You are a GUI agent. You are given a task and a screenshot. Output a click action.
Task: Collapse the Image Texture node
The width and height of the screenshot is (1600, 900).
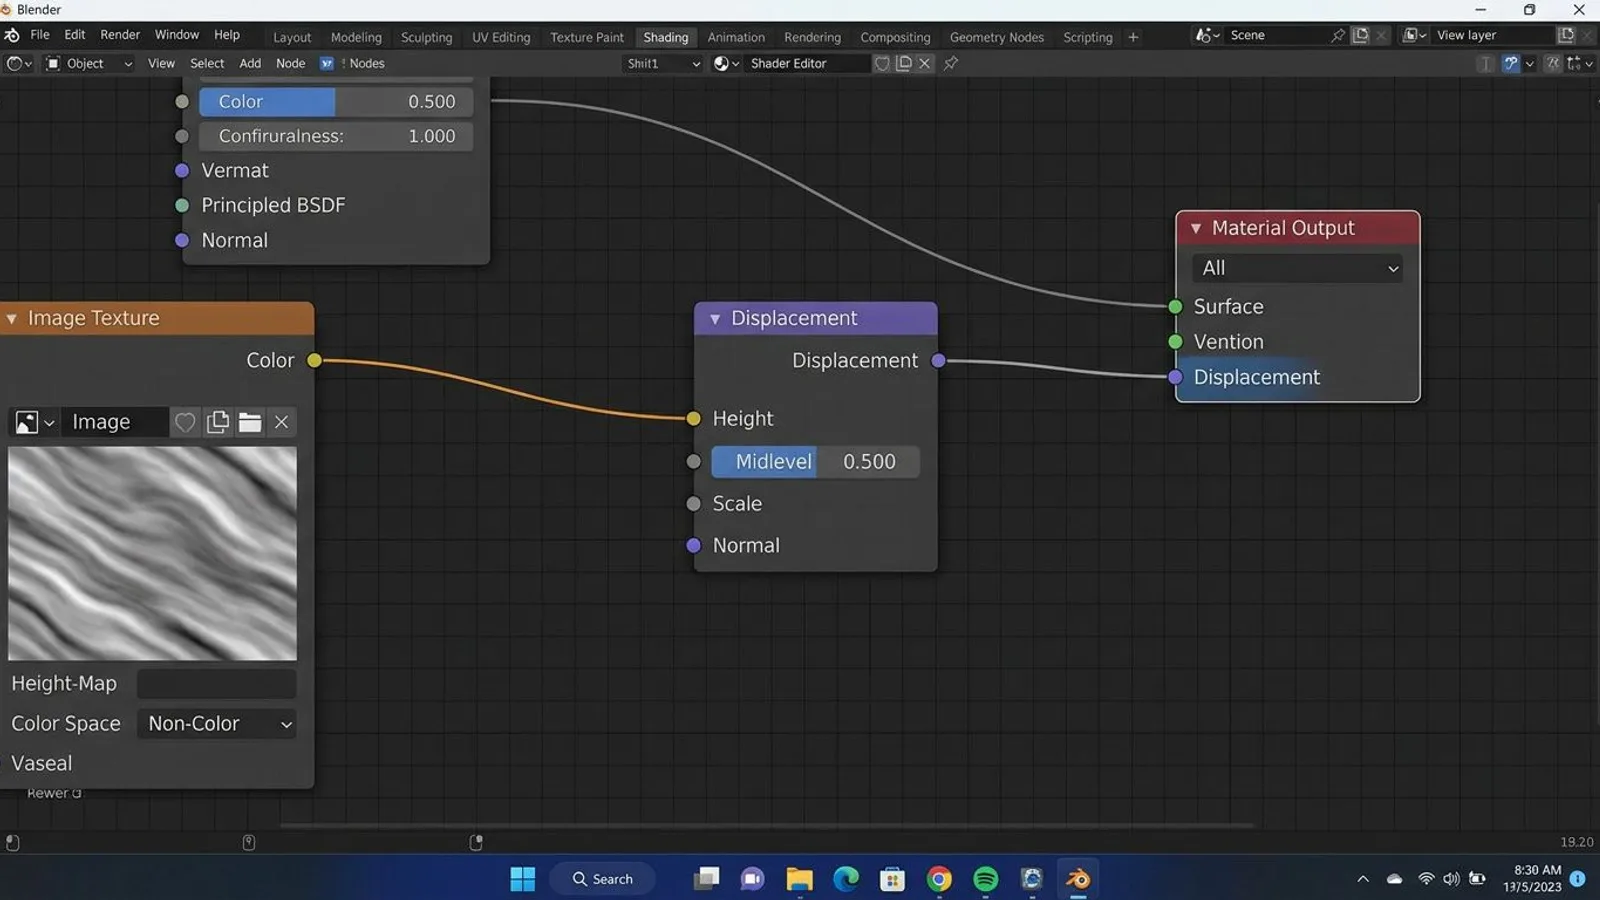12,319
